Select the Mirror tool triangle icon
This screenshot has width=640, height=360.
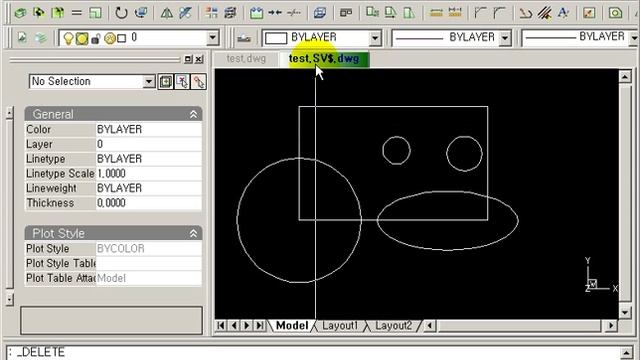[x=167, y=13]
